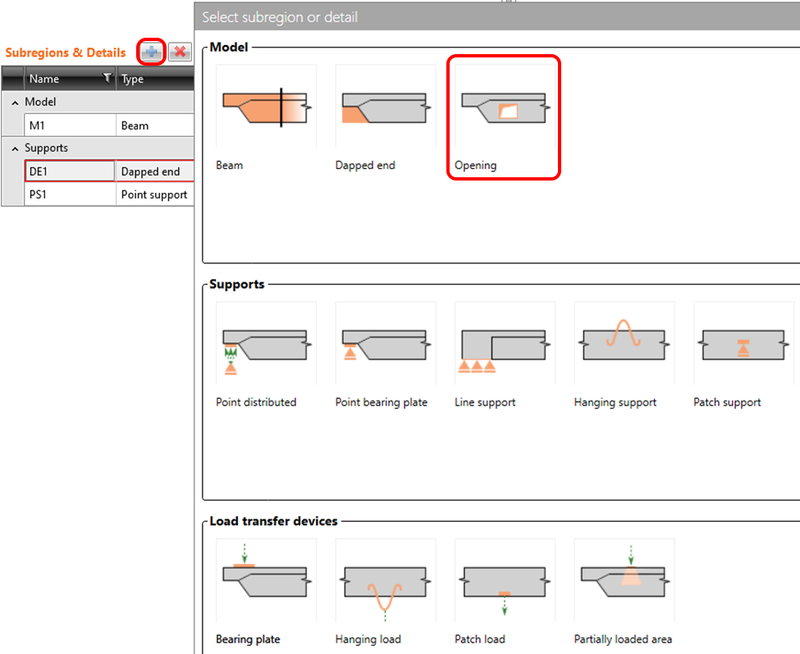
Task: Choose the Line support icon
Action: coord(504,344)
